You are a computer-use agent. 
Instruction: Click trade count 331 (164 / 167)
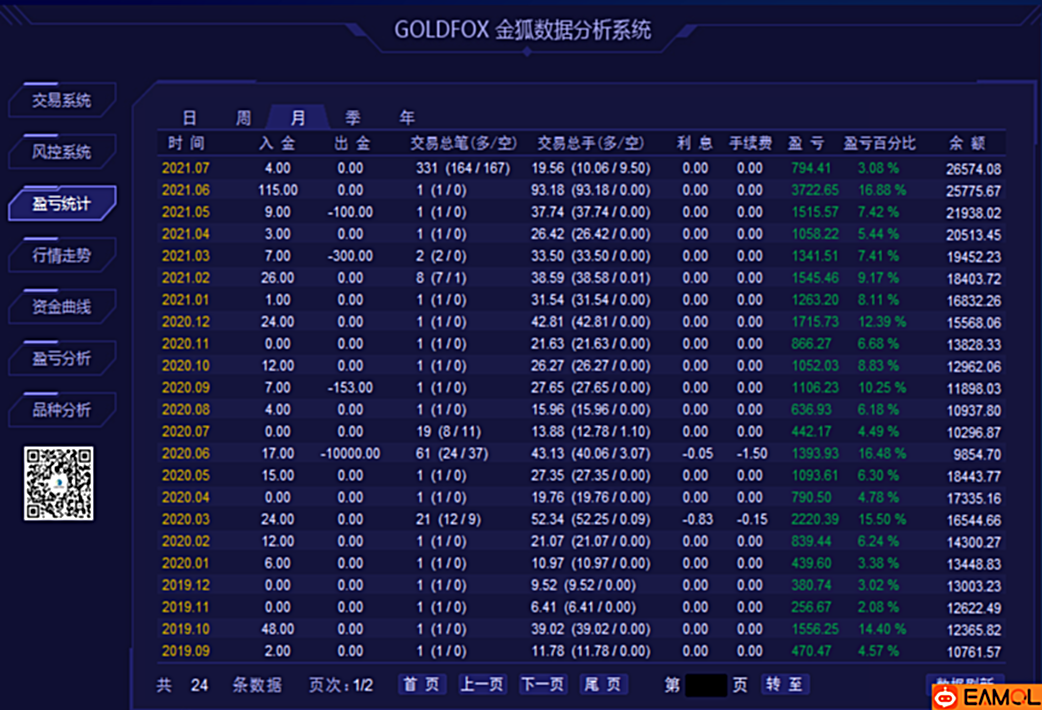point(463,168)
